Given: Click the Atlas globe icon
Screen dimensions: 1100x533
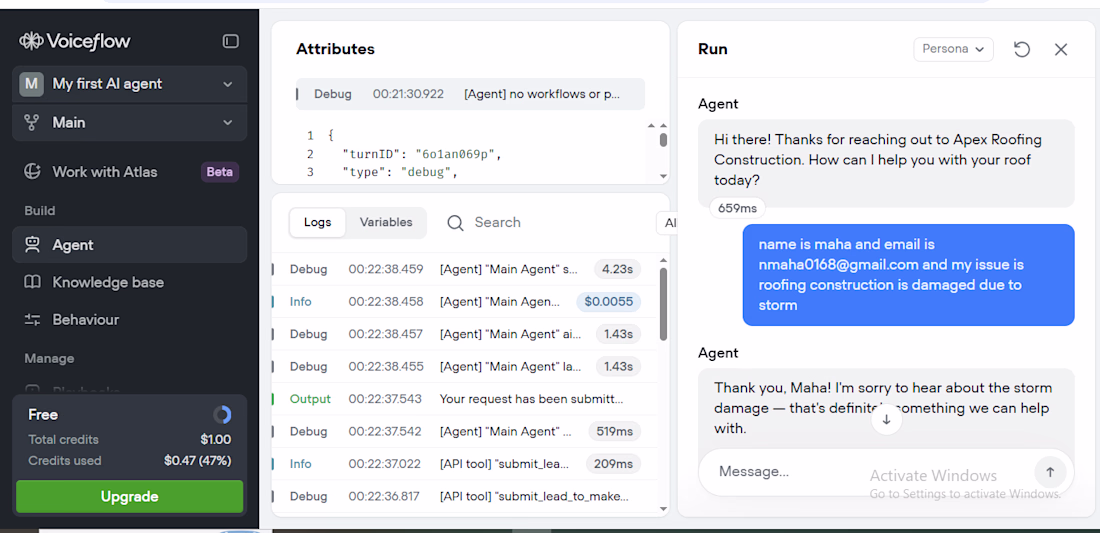Looking at the screenshot, I should tap(32, 172).
